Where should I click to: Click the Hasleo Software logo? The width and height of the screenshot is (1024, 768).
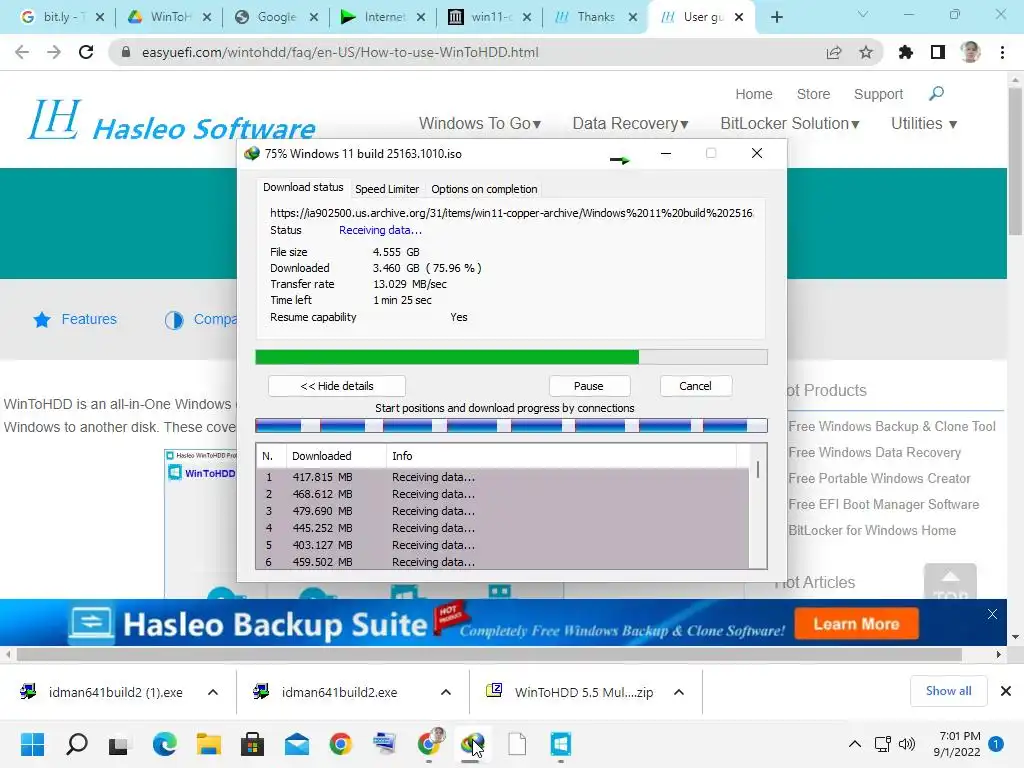pyautogui.click(x=172, y=120)
